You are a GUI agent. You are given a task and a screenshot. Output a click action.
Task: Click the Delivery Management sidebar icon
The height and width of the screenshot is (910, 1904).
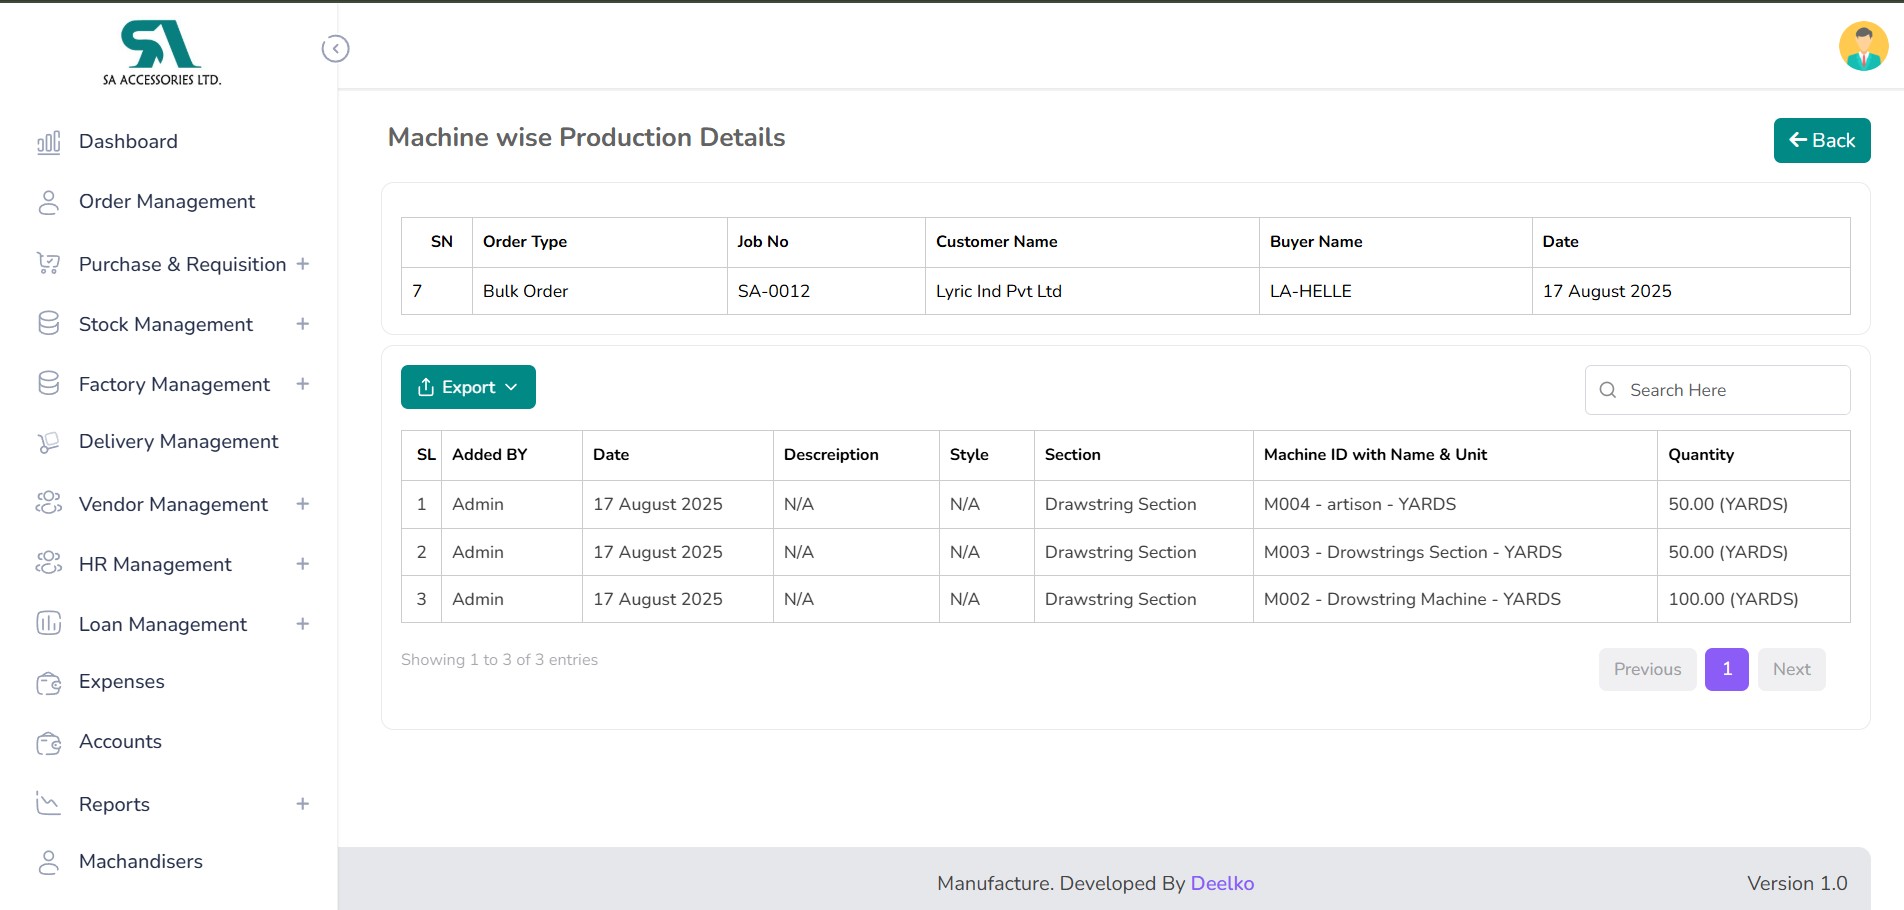click(x=48, y=442)
